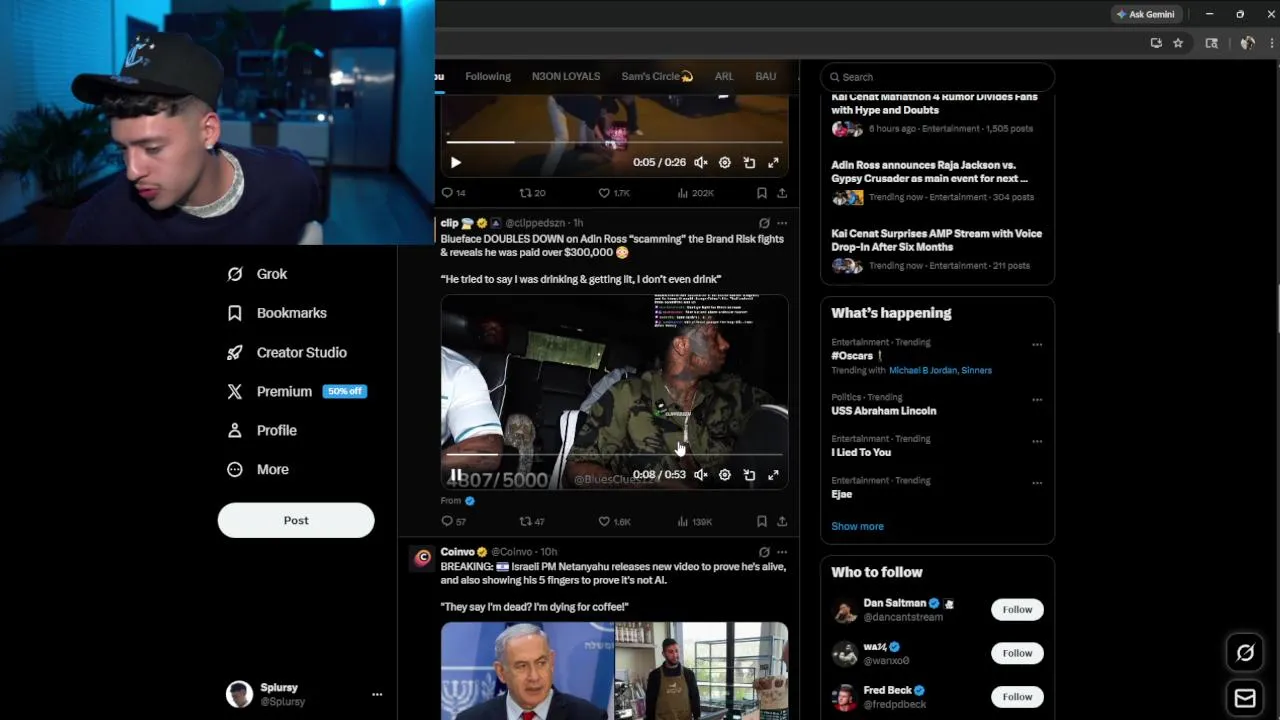
Task: Switch to the Following tab
Action: click(488, 76)
